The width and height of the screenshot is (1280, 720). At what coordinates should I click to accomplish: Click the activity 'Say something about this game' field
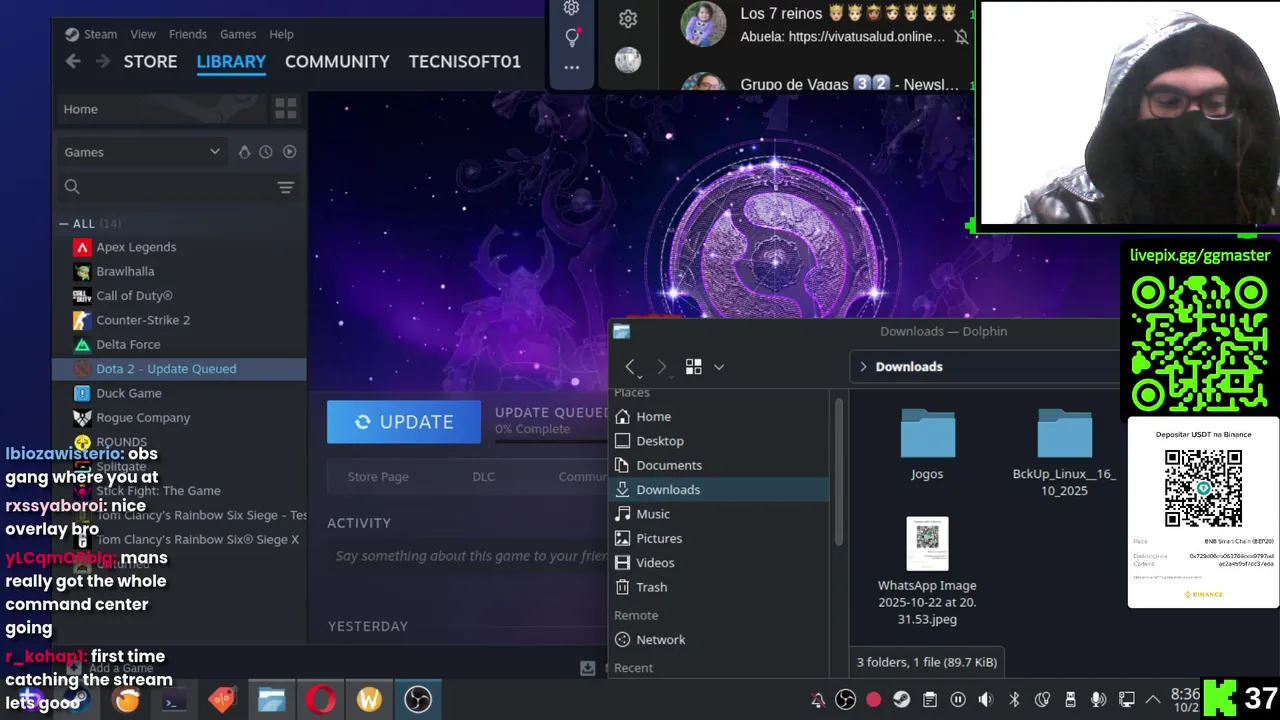[470, 556]
